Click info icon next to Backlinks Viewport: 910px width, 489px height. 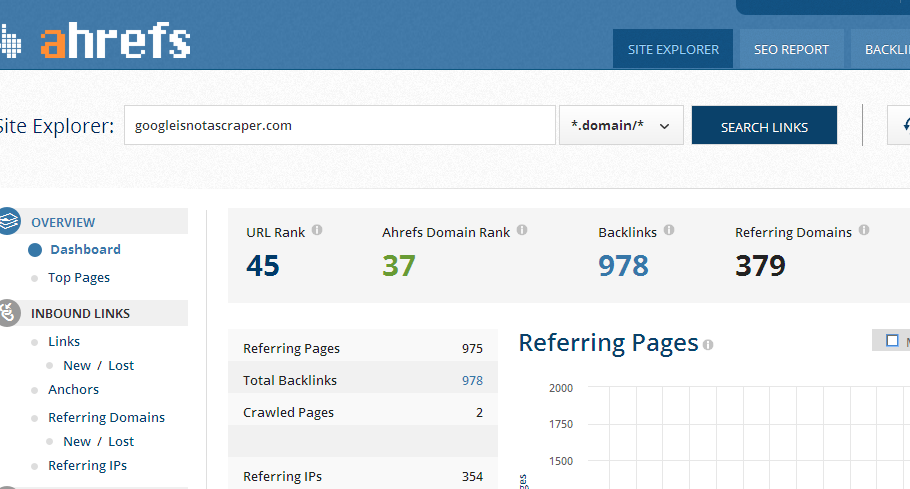pos(669,230)
